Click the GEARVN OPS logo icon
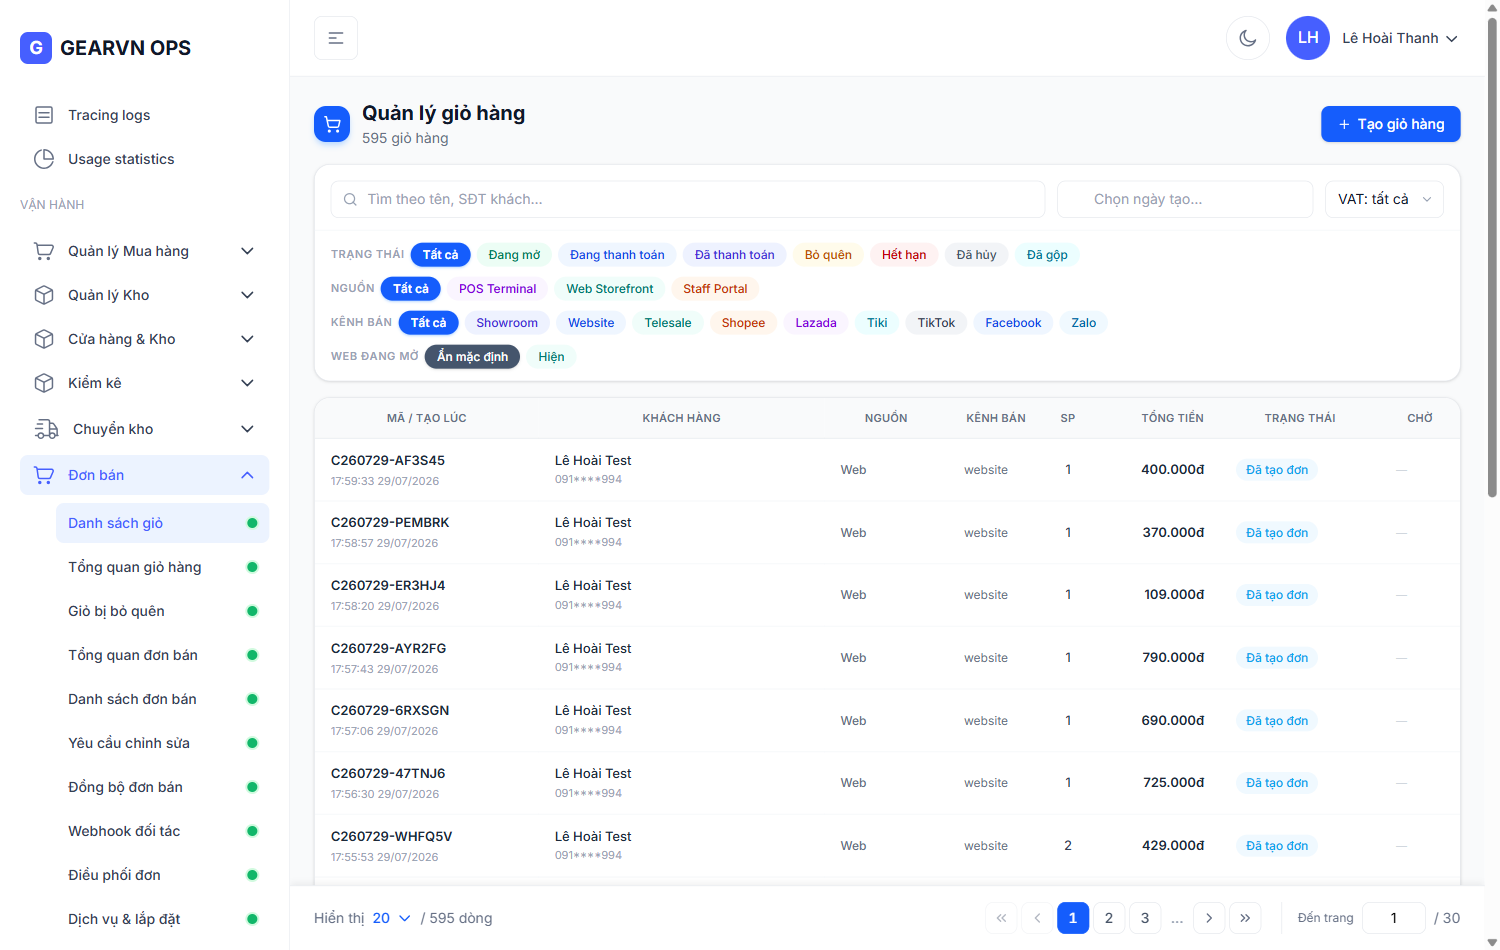Image resolution: width=1500 pixels, height=950 pixels. coord(36,47)
